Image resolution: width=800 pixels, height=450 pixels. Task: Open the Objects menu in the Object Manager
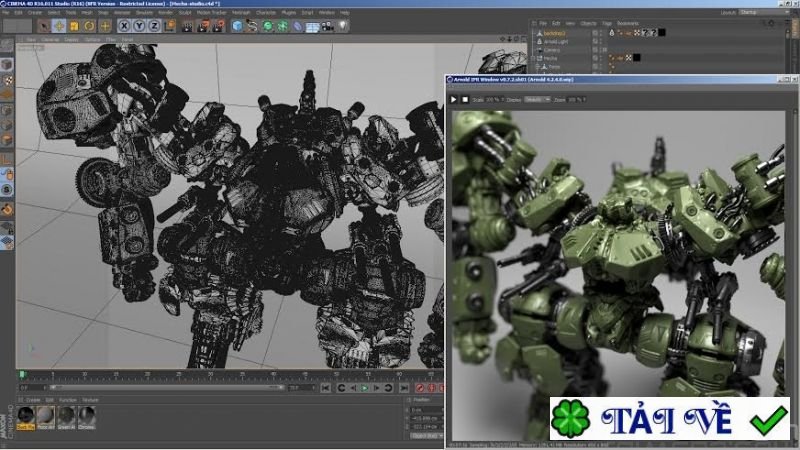click(x=588, y=22)
